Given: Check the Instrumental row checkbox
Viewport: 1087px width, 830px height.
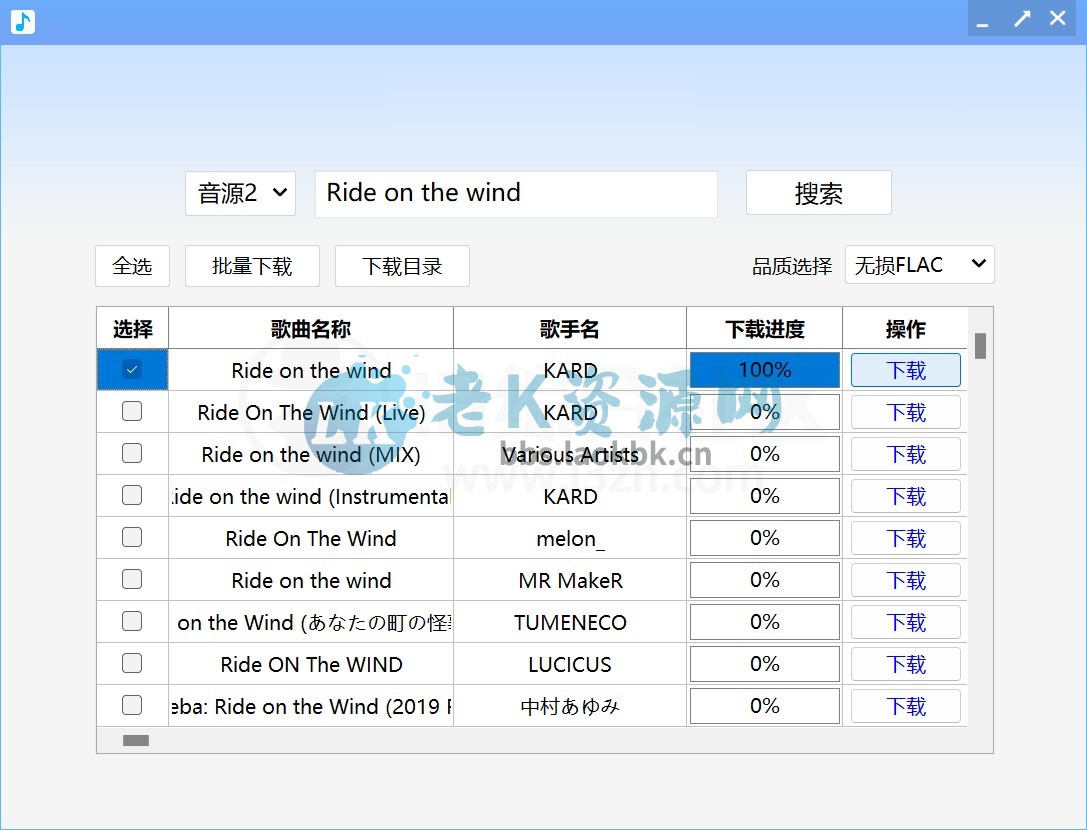Looking at the screenshot, I should (132, 495).
